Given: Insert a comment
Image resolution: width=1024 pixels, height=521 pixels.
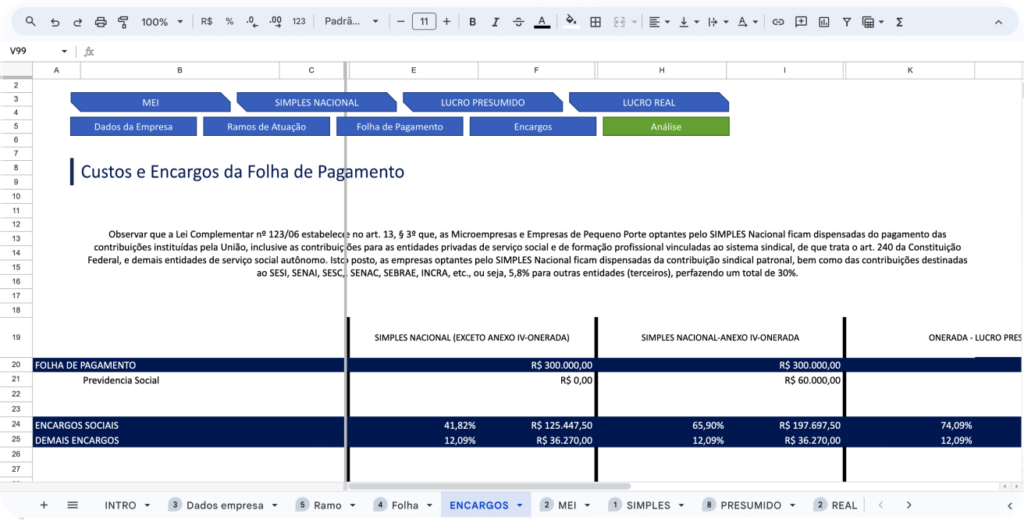Looking at the screenshot, I should (x=801, y=22).
